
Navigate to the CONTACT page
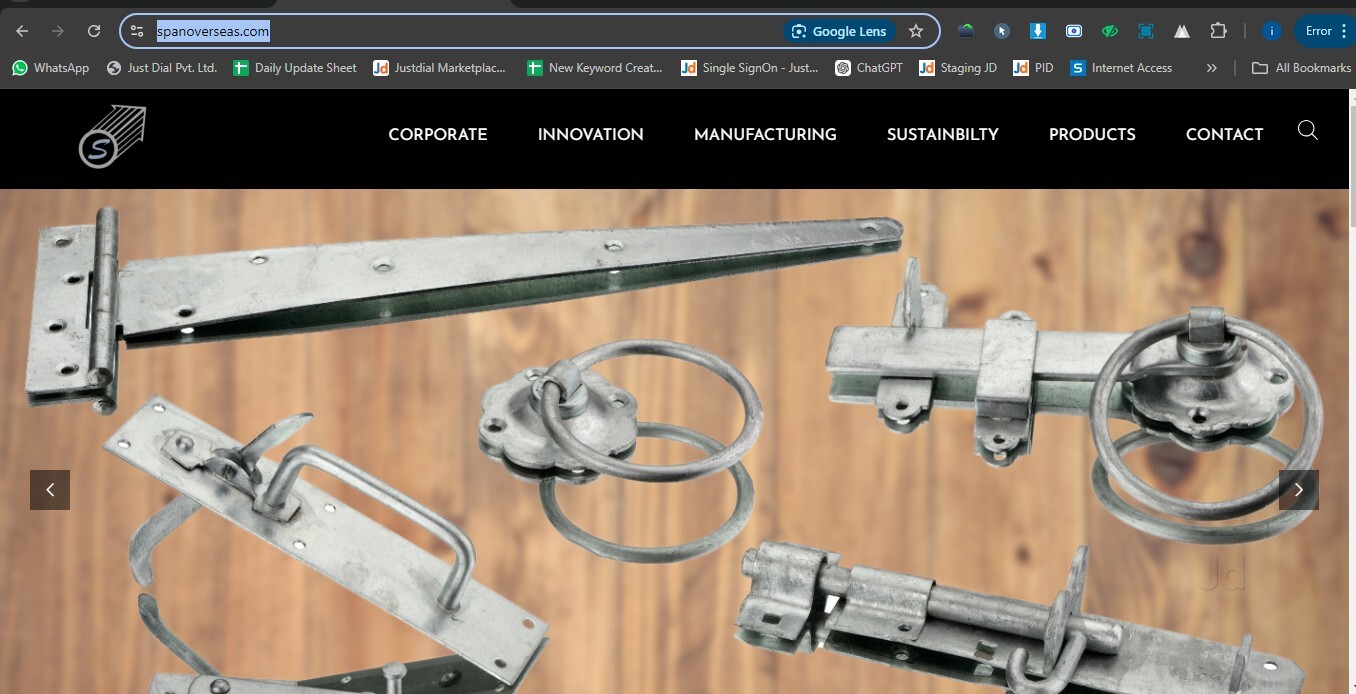click(x=1224, y=135)
